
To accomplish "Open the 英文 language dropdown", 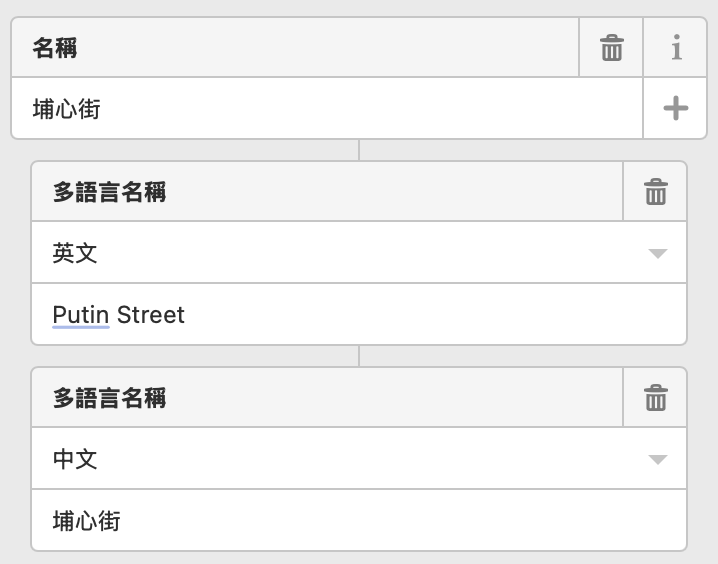I will click(359, 253).
